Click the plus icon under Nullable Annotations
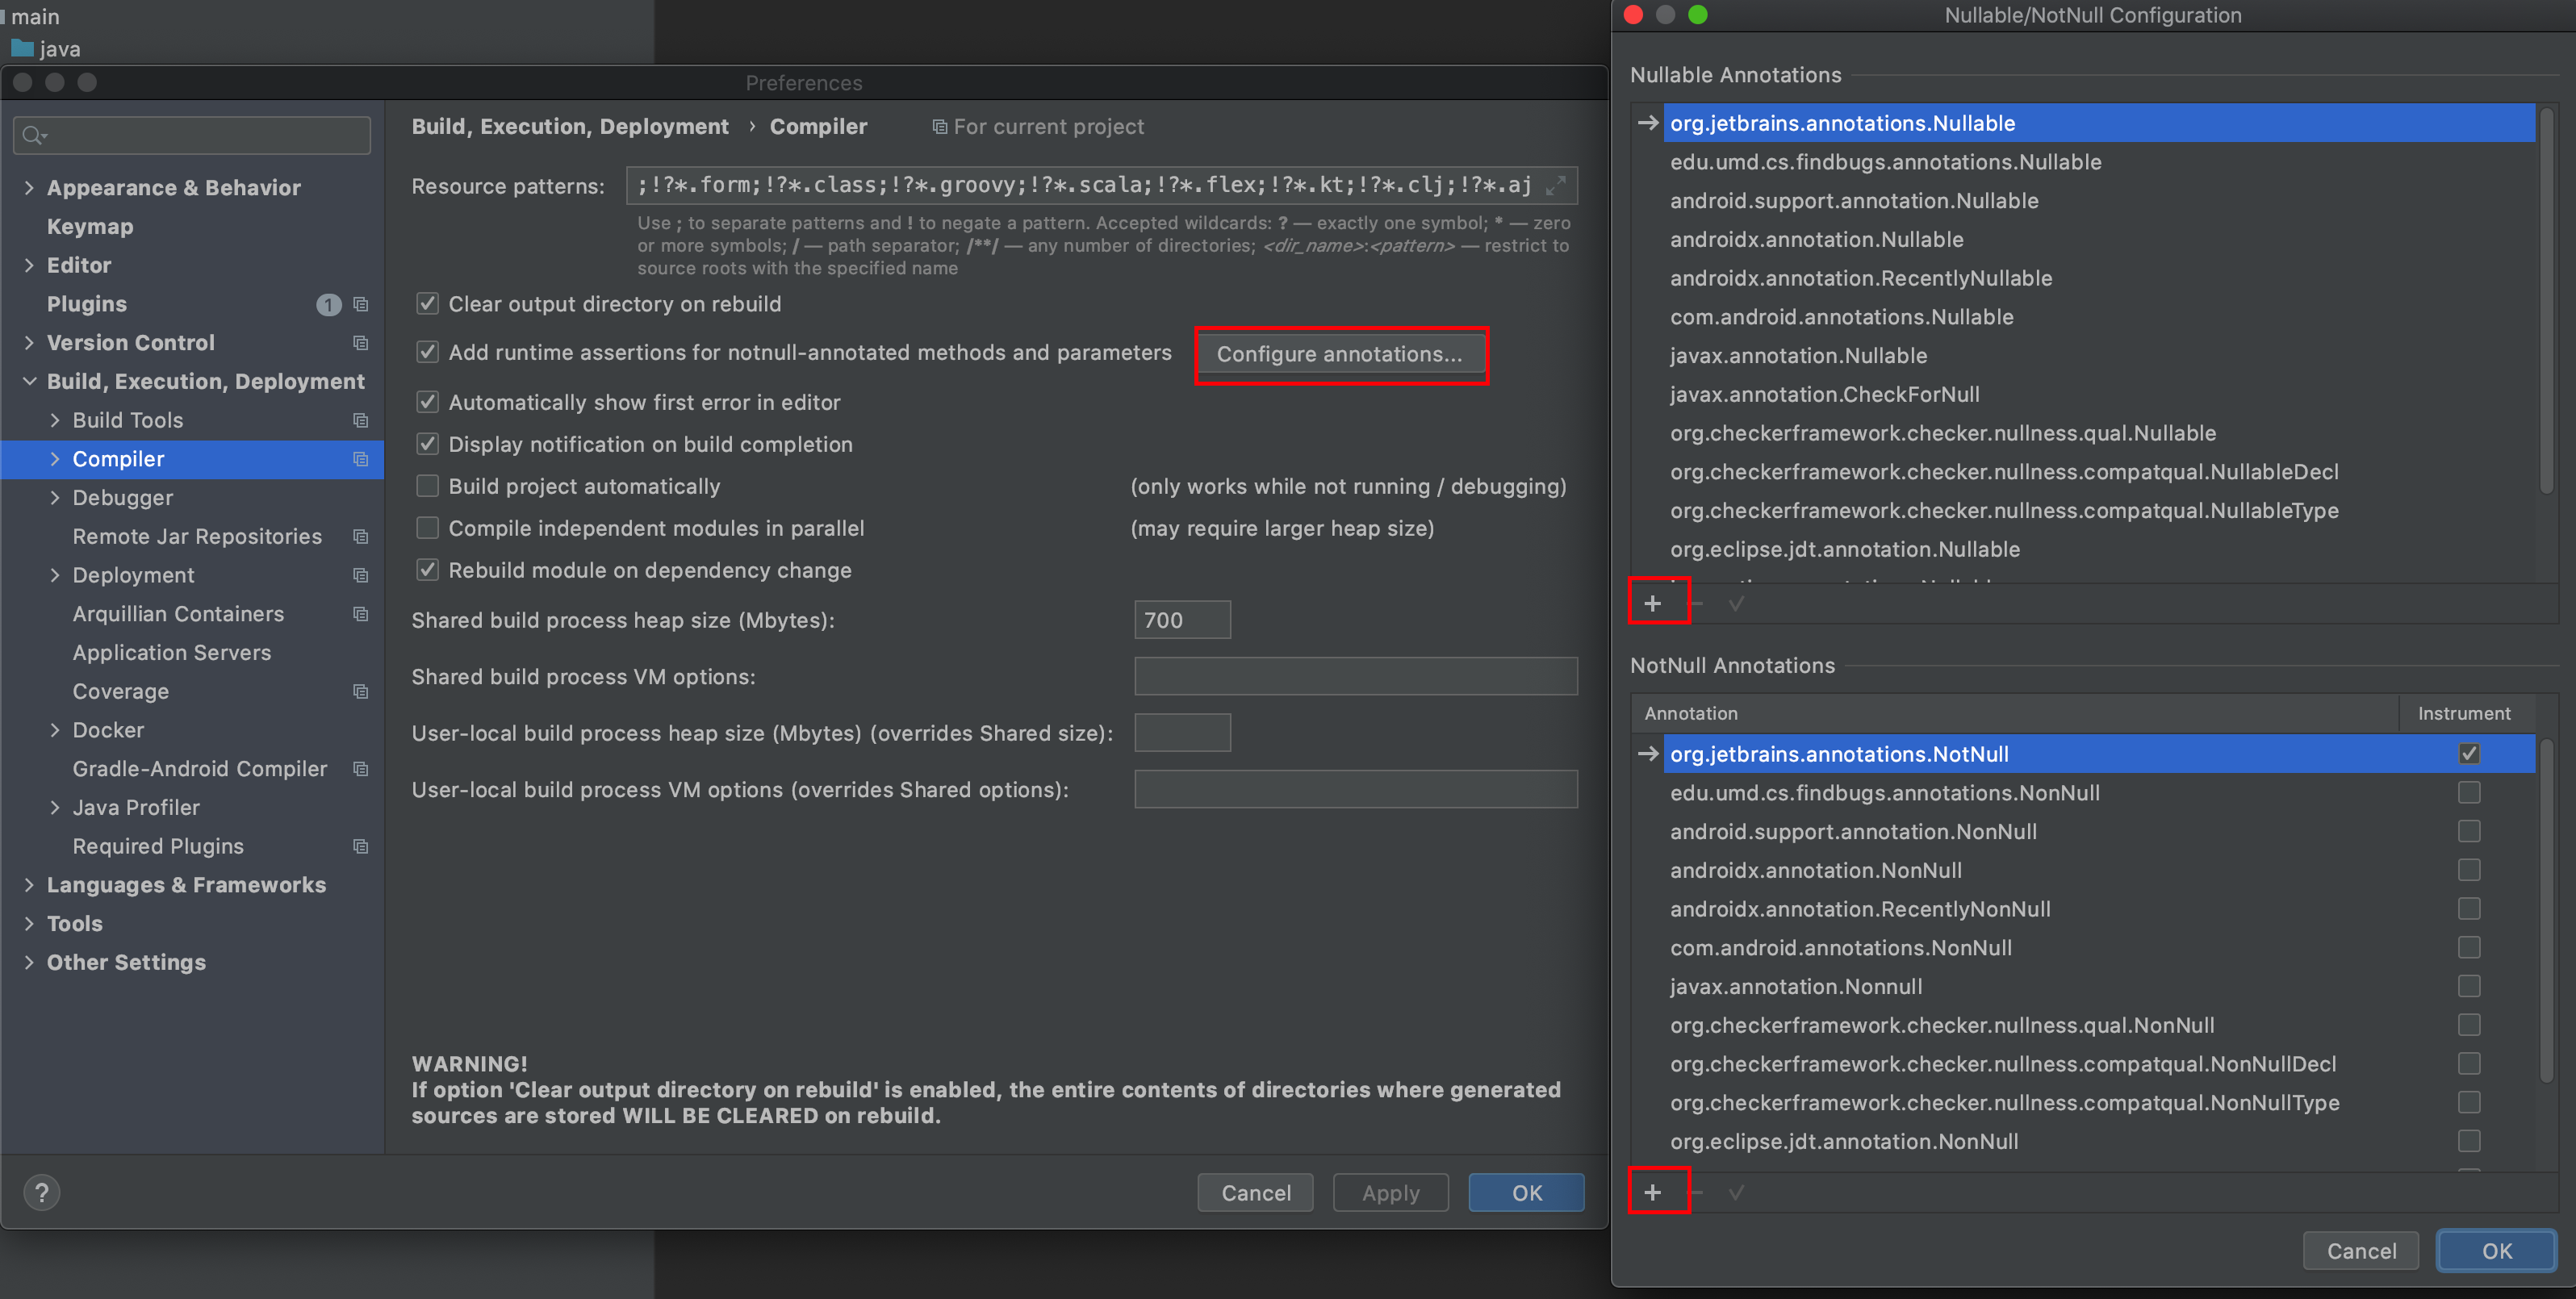This screenshot has height=1299, width=2576. coord(1652,603)
